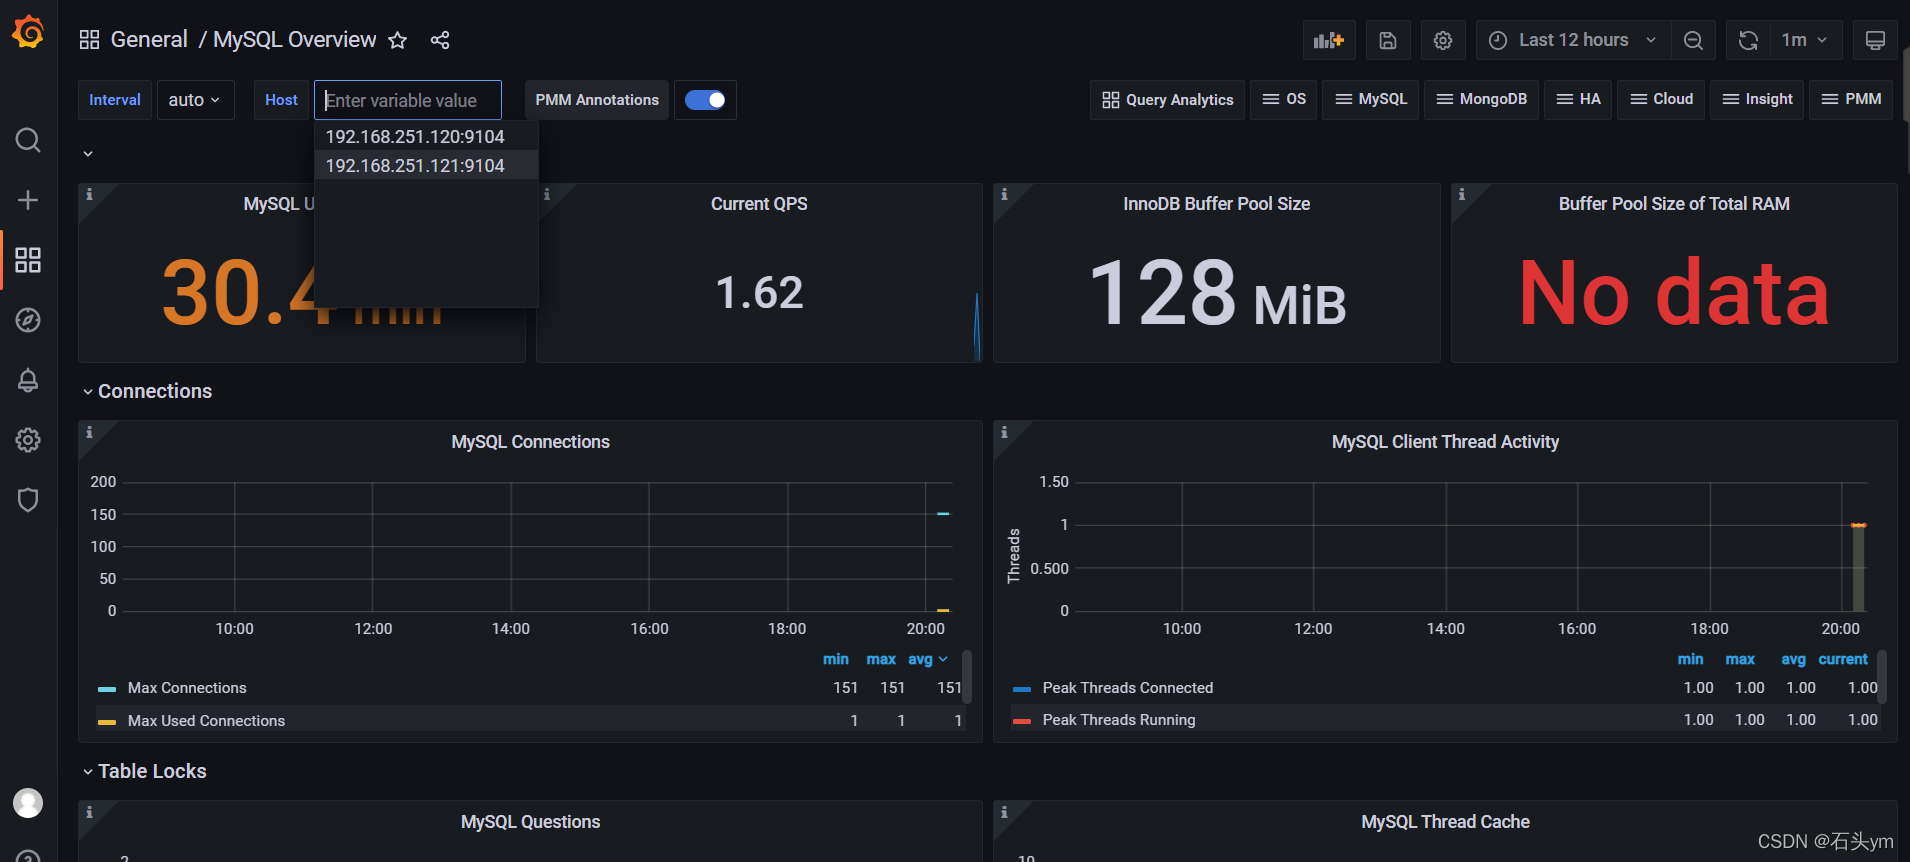Toggle Peak Threads Connected series in legend
The height and width of the screenshot is (862, 1910).
point(1128,688)
